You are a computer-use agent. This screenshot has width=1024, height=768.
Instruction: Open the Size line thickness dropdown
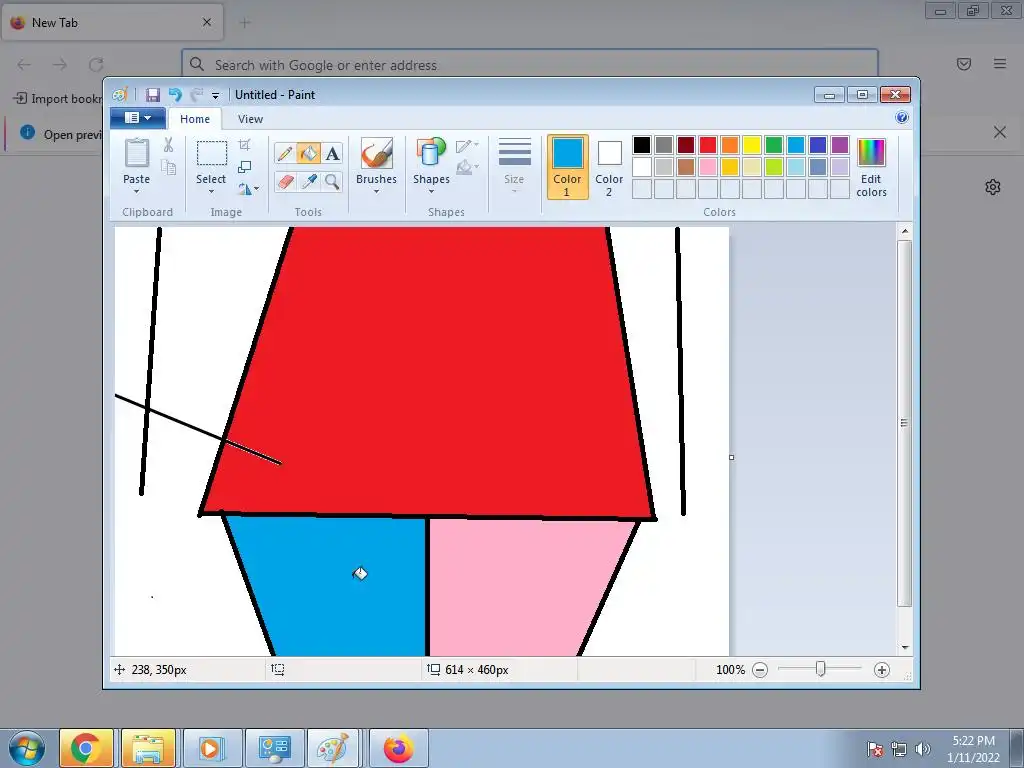(x=514, y=166)
